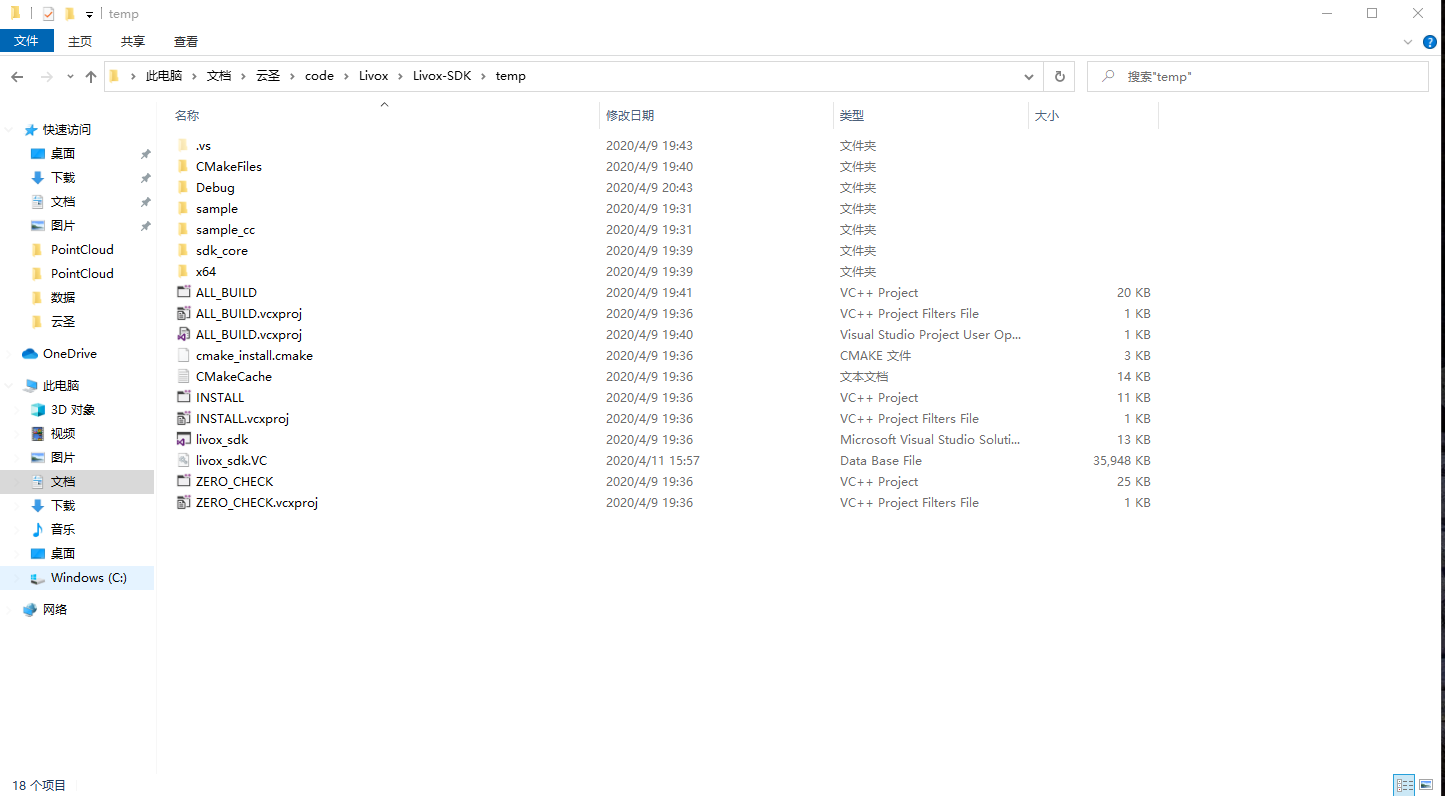The height and width of the screenshot is (796, 1445).
Task: Click the New Folder icon in the title bar
Action: click(69, 14)
